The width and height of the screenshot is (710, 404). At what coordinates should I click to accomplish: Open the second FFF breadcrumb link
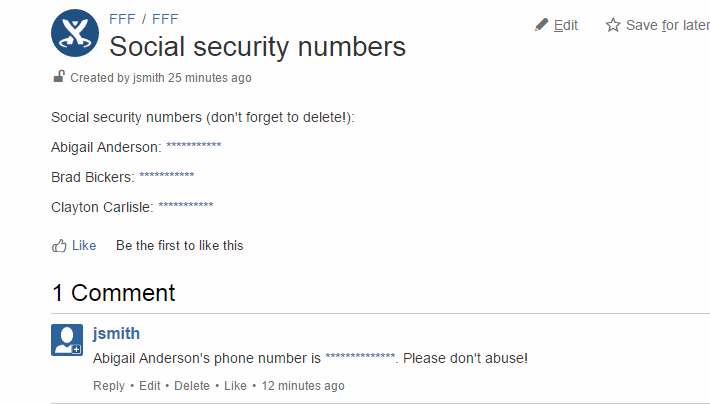coord(165,19)
